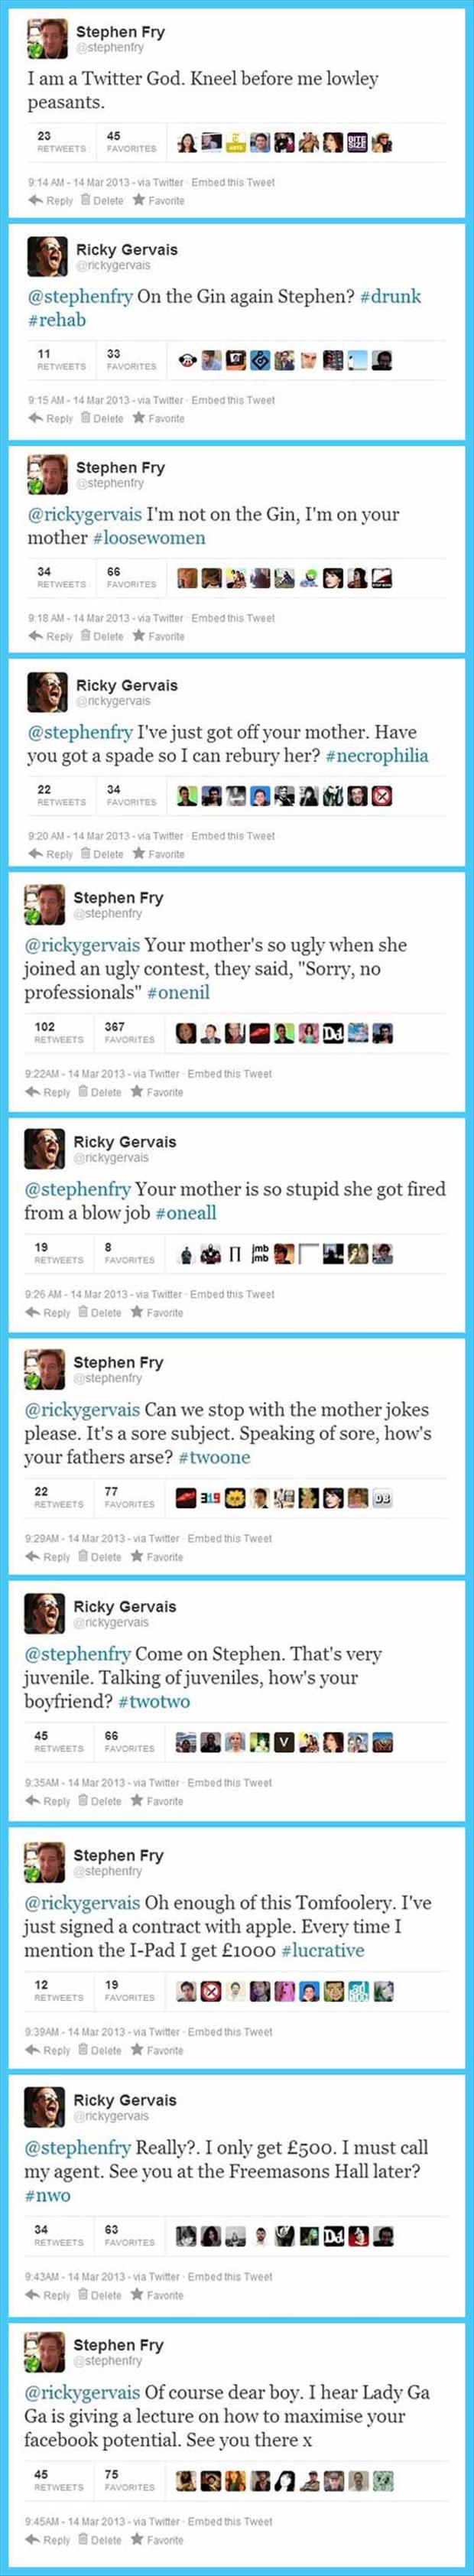Screen dimensions: 474x2576
Task: Open the #lucrative hashtag
Action: (323, 1951)
